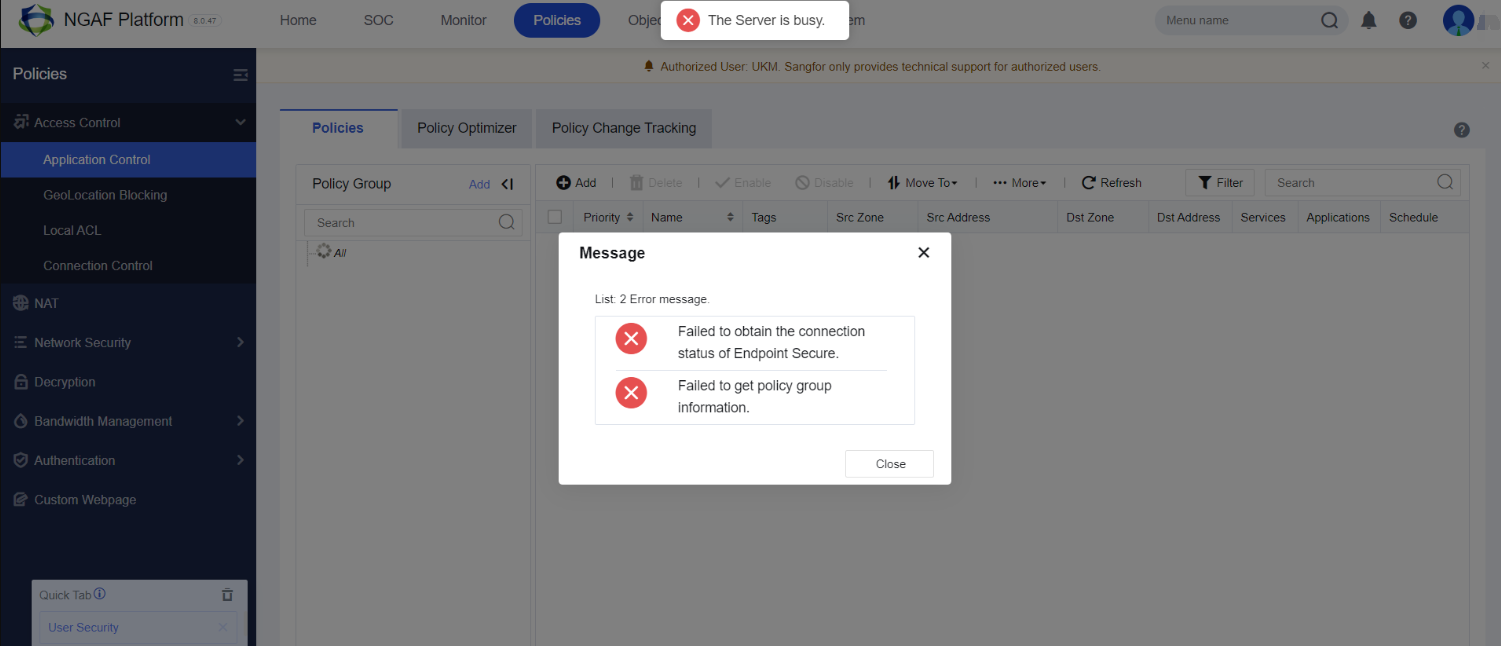Open the help question mark in top bar
This screenshot has height=646, width=1501.
click(1408, 20)
